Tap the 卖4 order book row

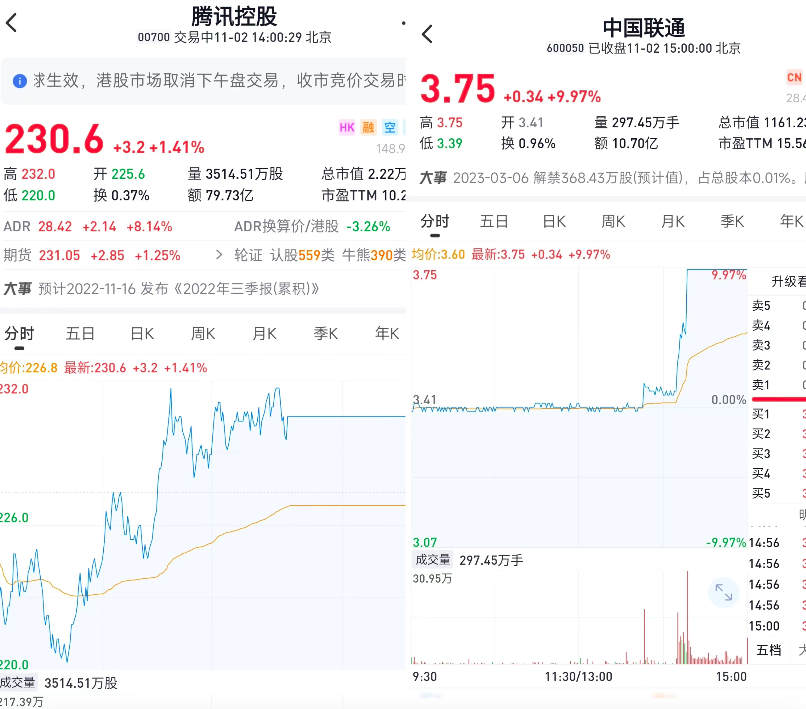point(779,325)
